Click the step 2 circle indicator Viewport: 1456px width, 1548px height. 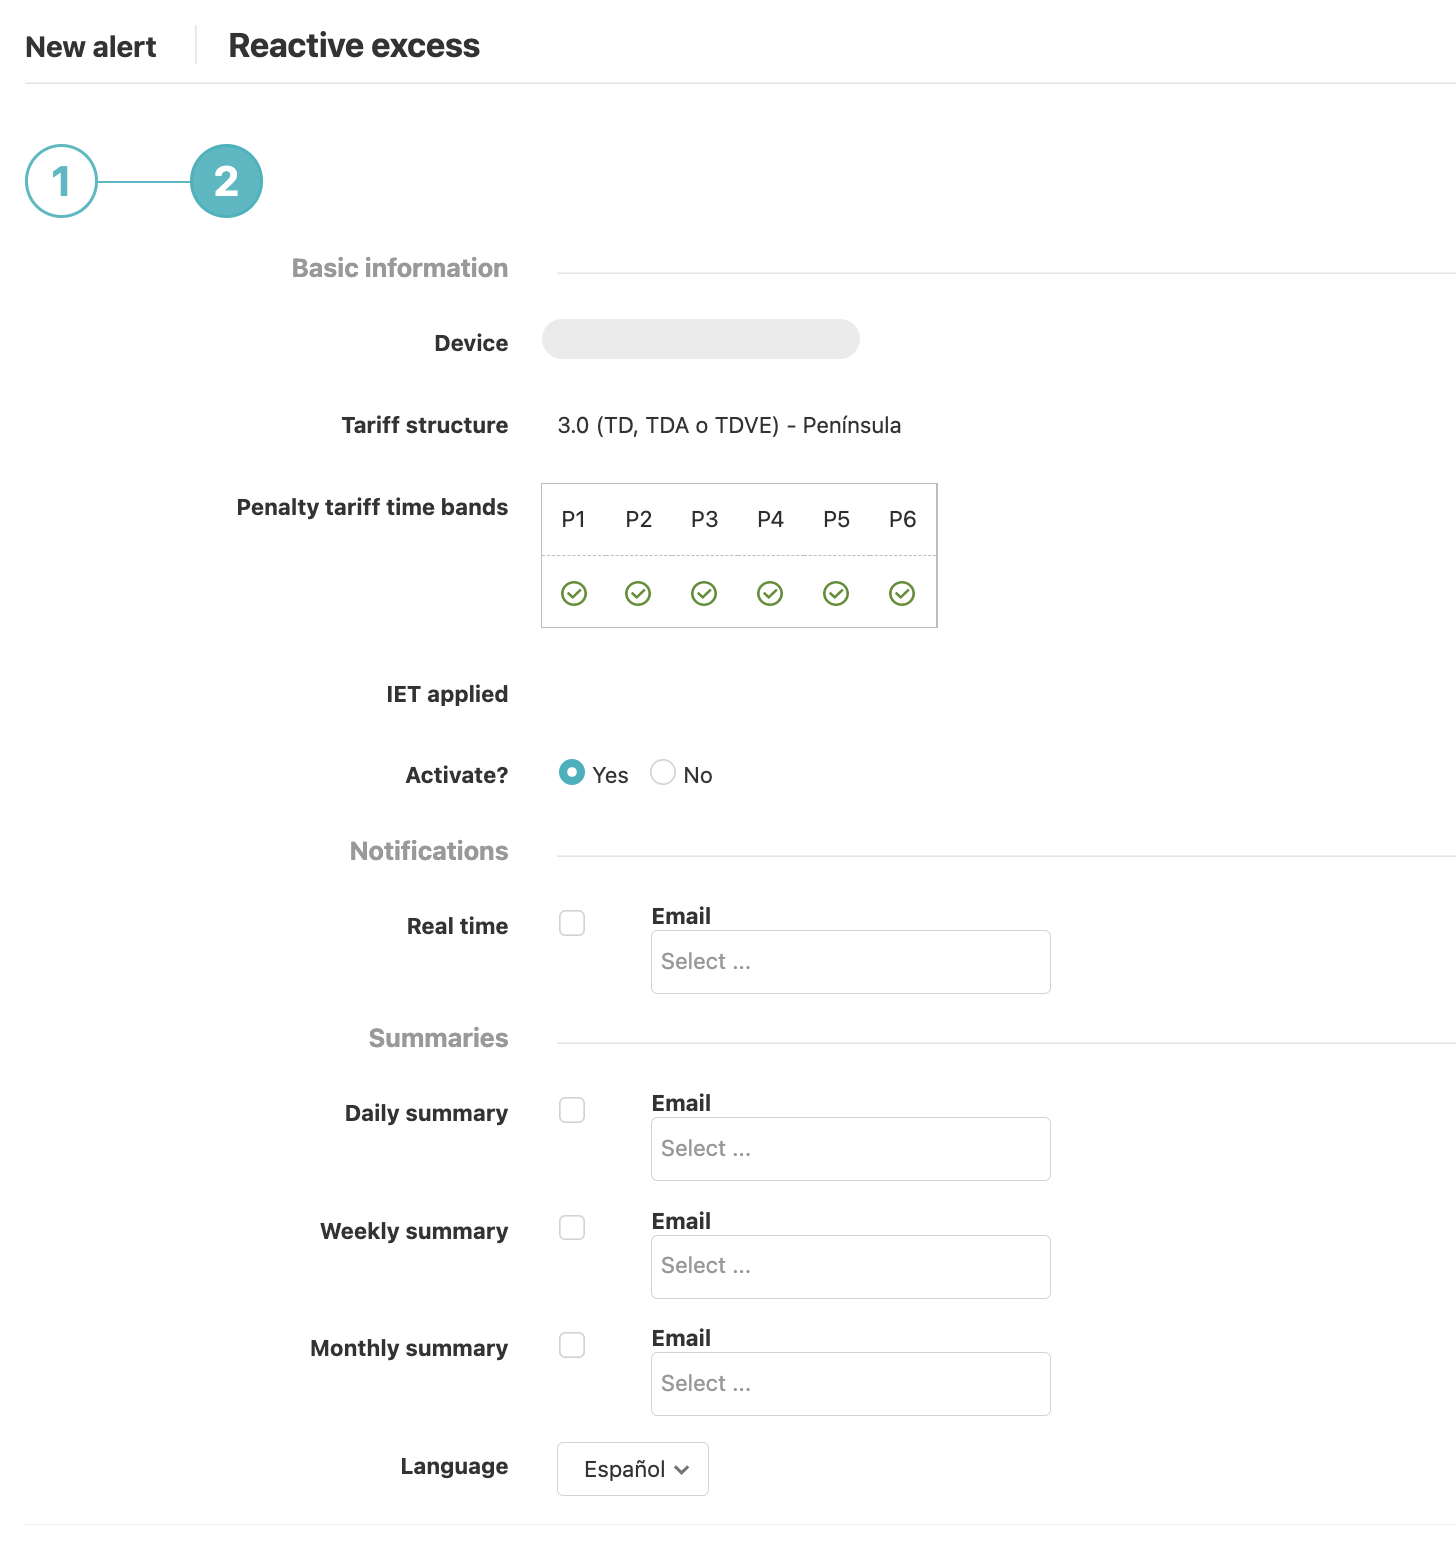(x=226, y=181)
